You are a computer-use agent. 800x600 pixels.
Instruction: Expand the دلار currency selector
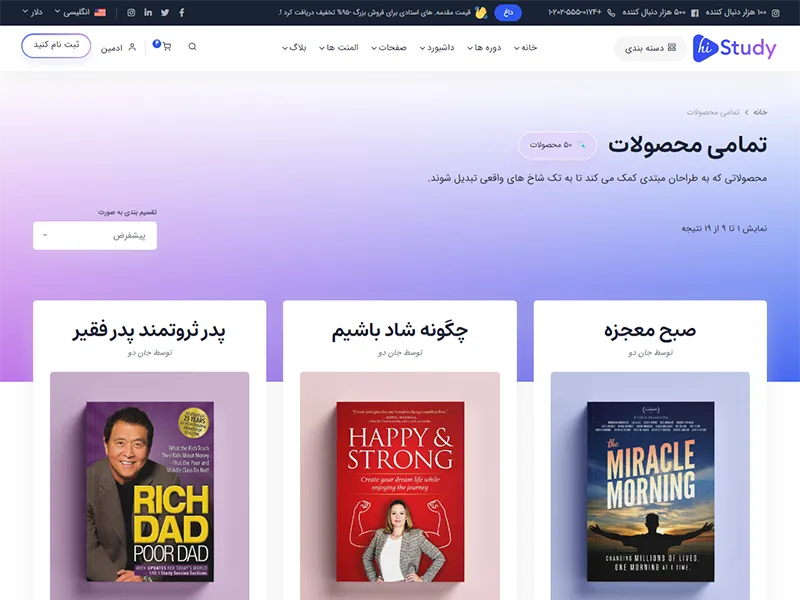32,12
